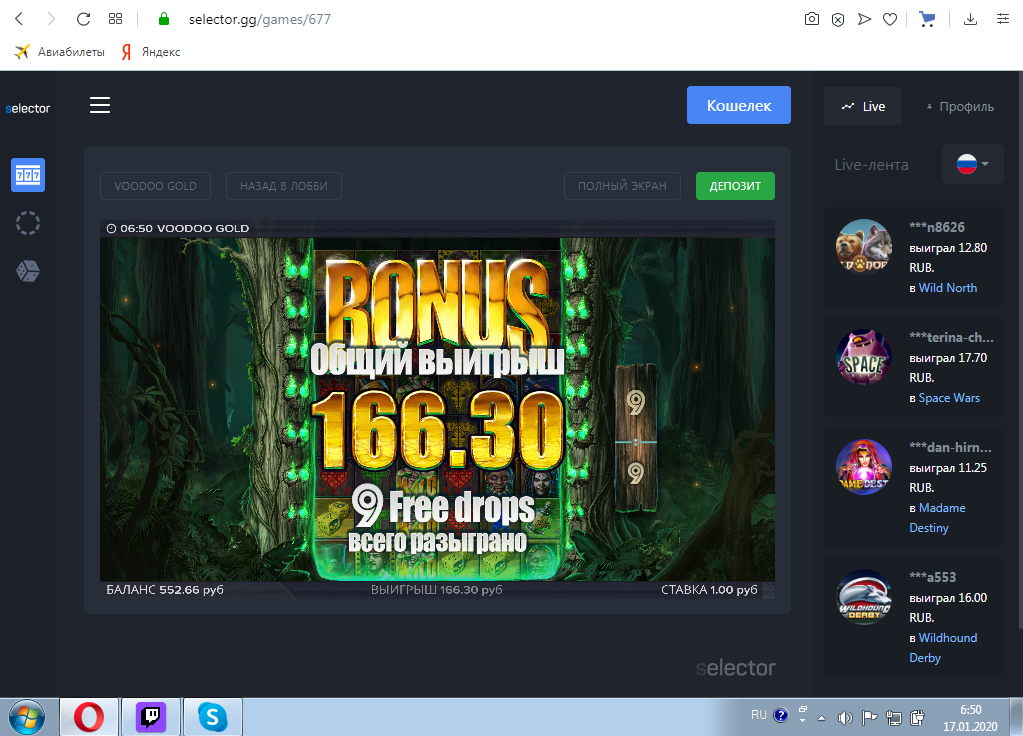Click the VOODOO GOLD button
Screen dimensions: 1023x736
click(155, 186)
